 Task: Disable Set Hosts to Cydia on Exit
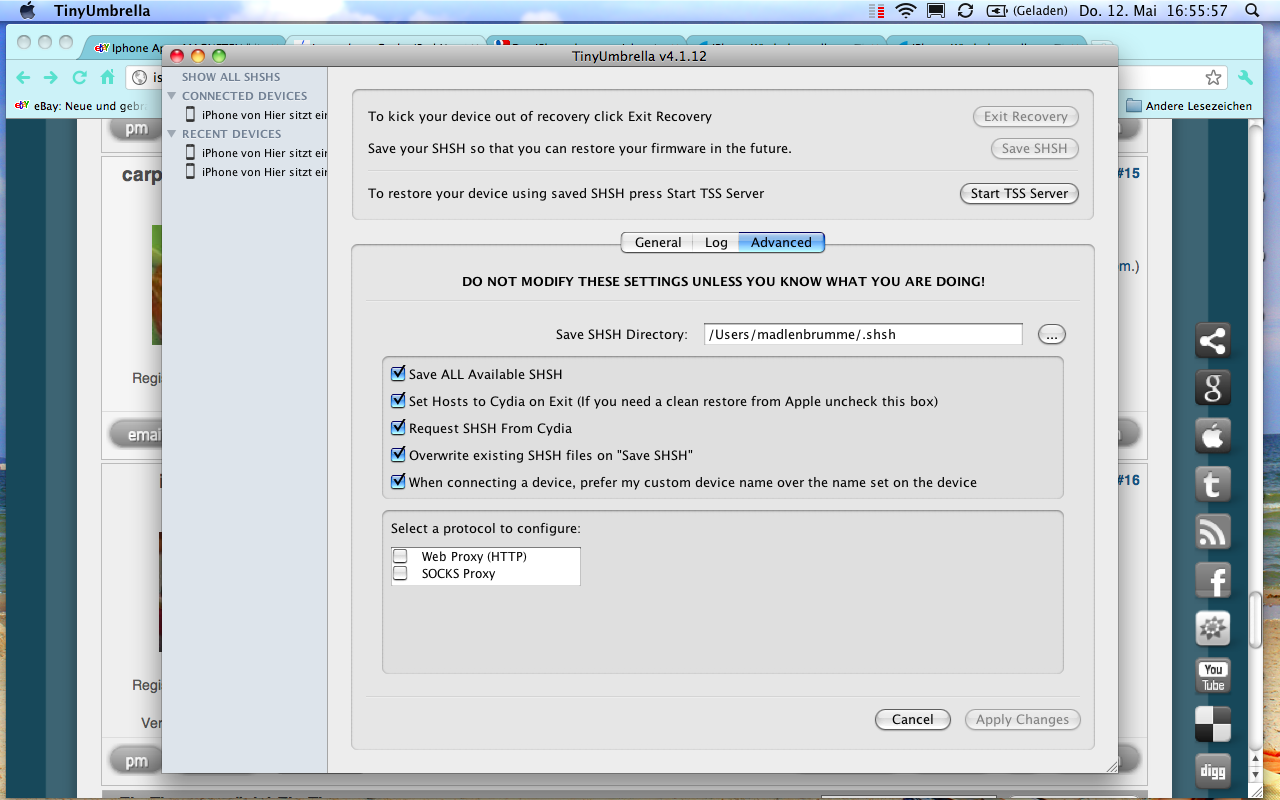[x=399, y=401]
